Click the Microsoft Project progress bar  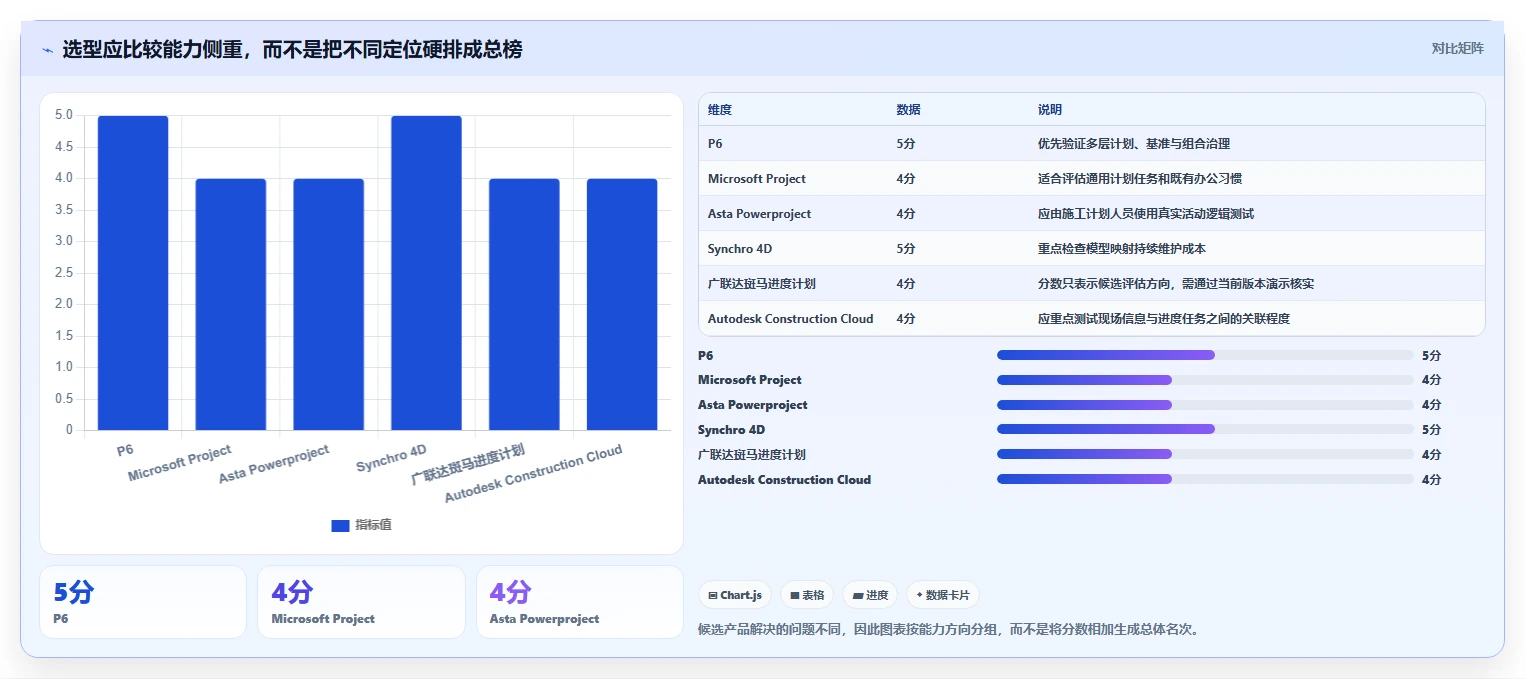(1205, 380)
